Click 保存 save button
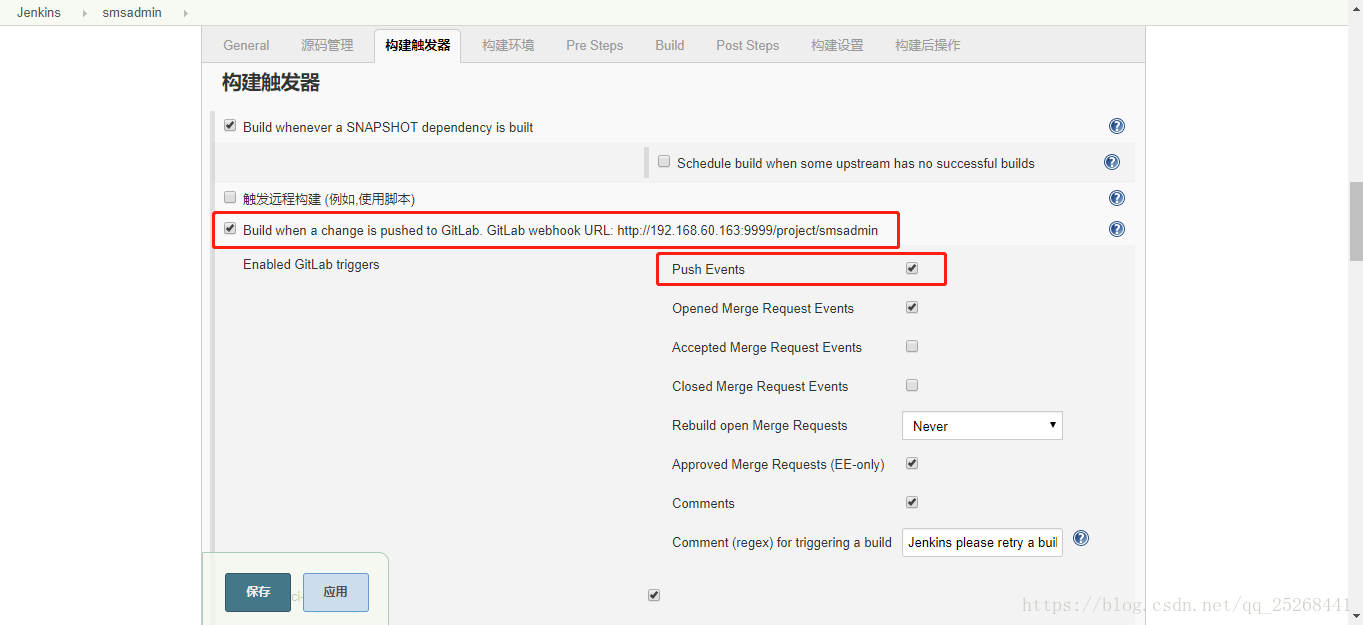 coord(258,592)
